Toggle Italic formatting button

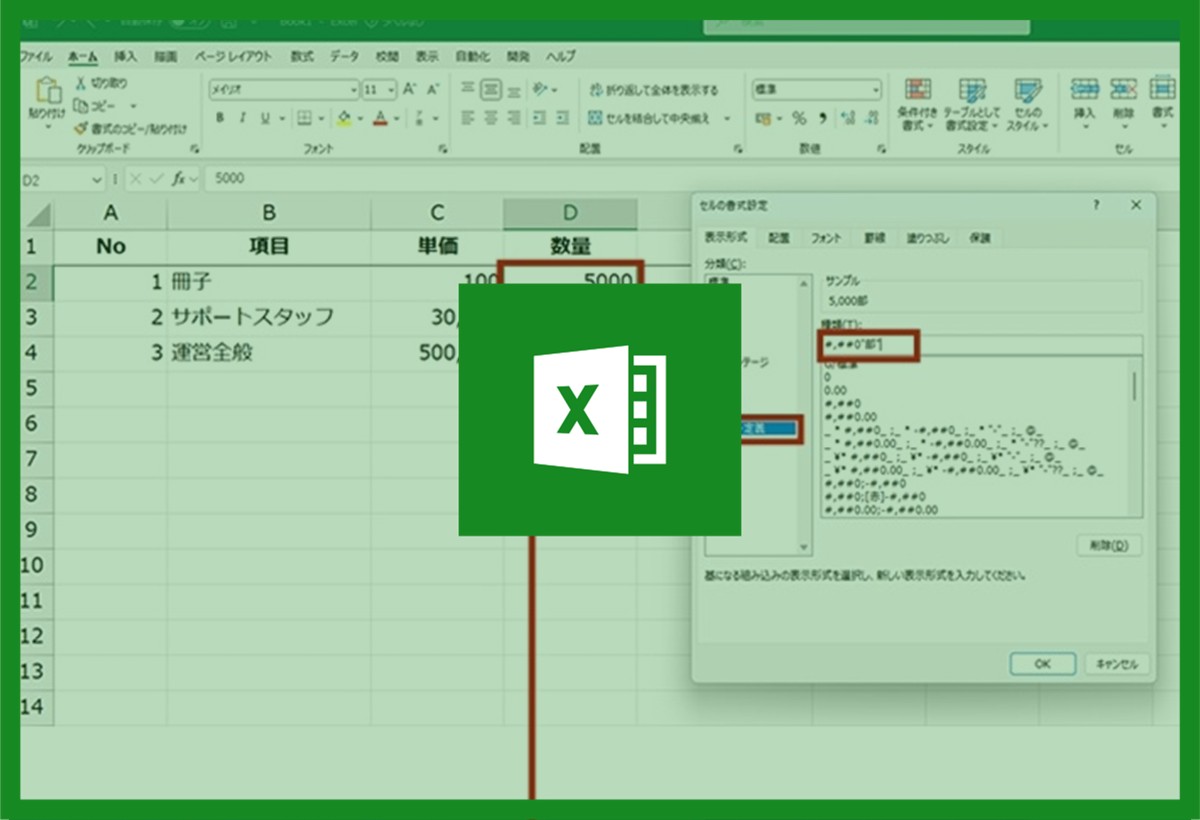coord(243,118)
